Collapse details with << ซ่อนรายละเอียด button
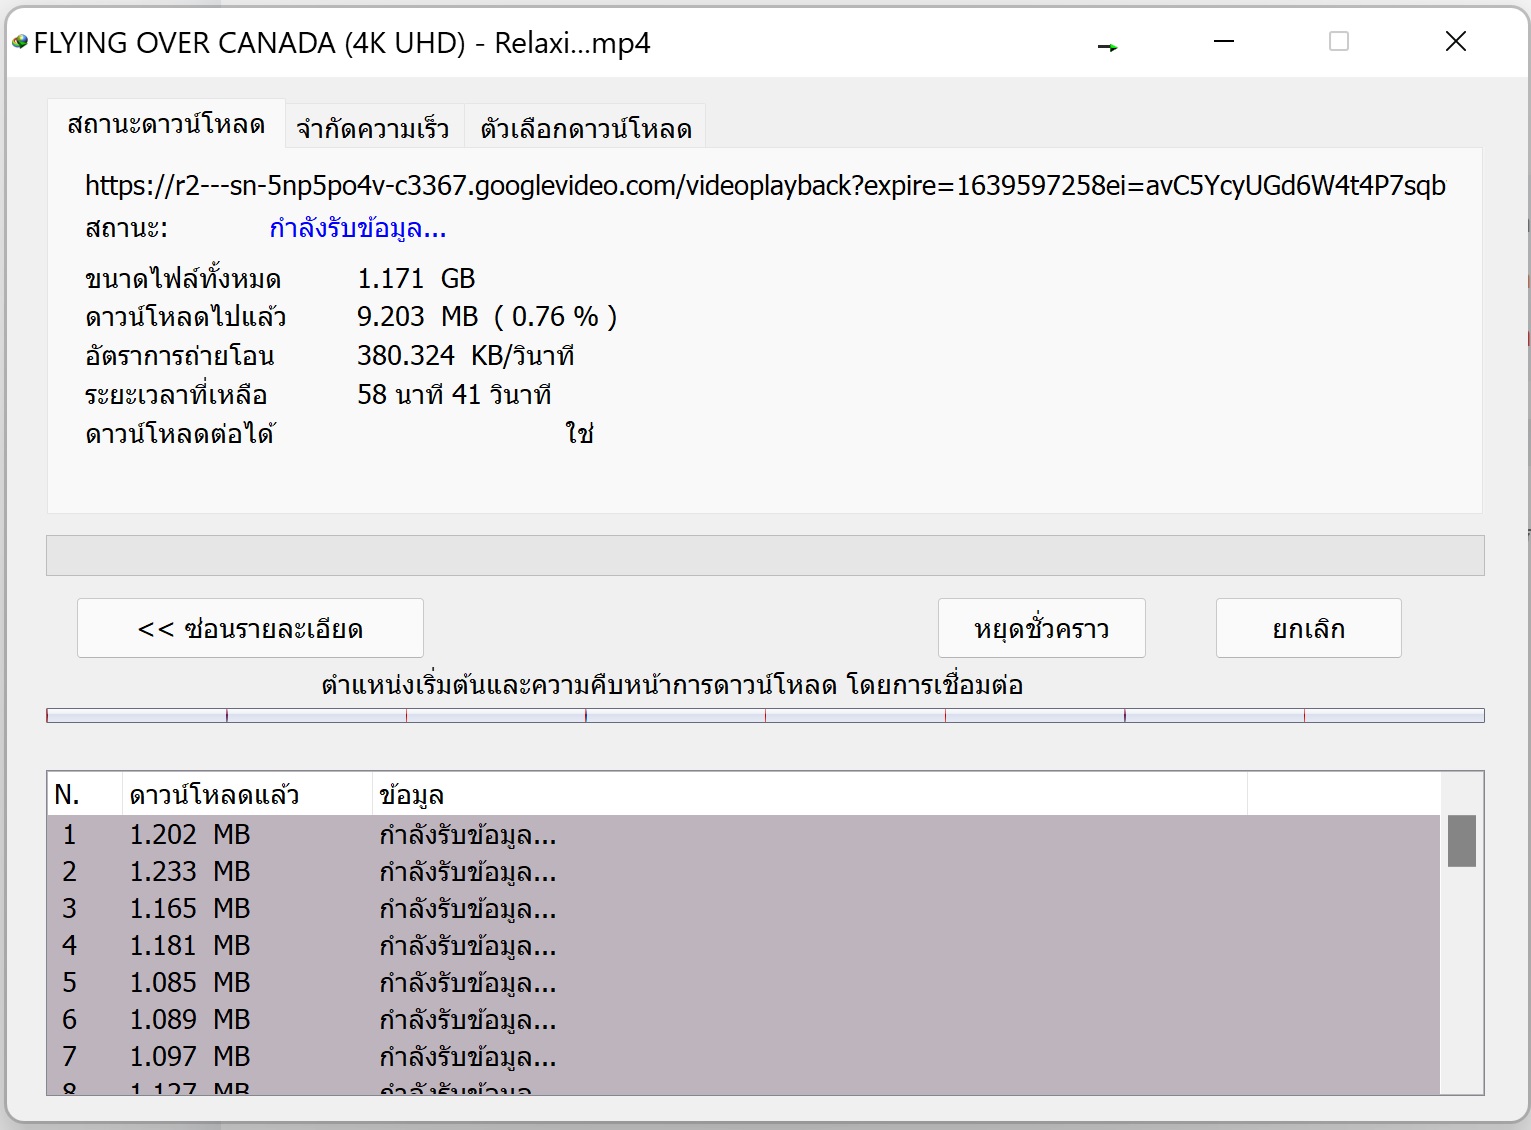The image size is (1531, 1130). [x=250, y=629]
